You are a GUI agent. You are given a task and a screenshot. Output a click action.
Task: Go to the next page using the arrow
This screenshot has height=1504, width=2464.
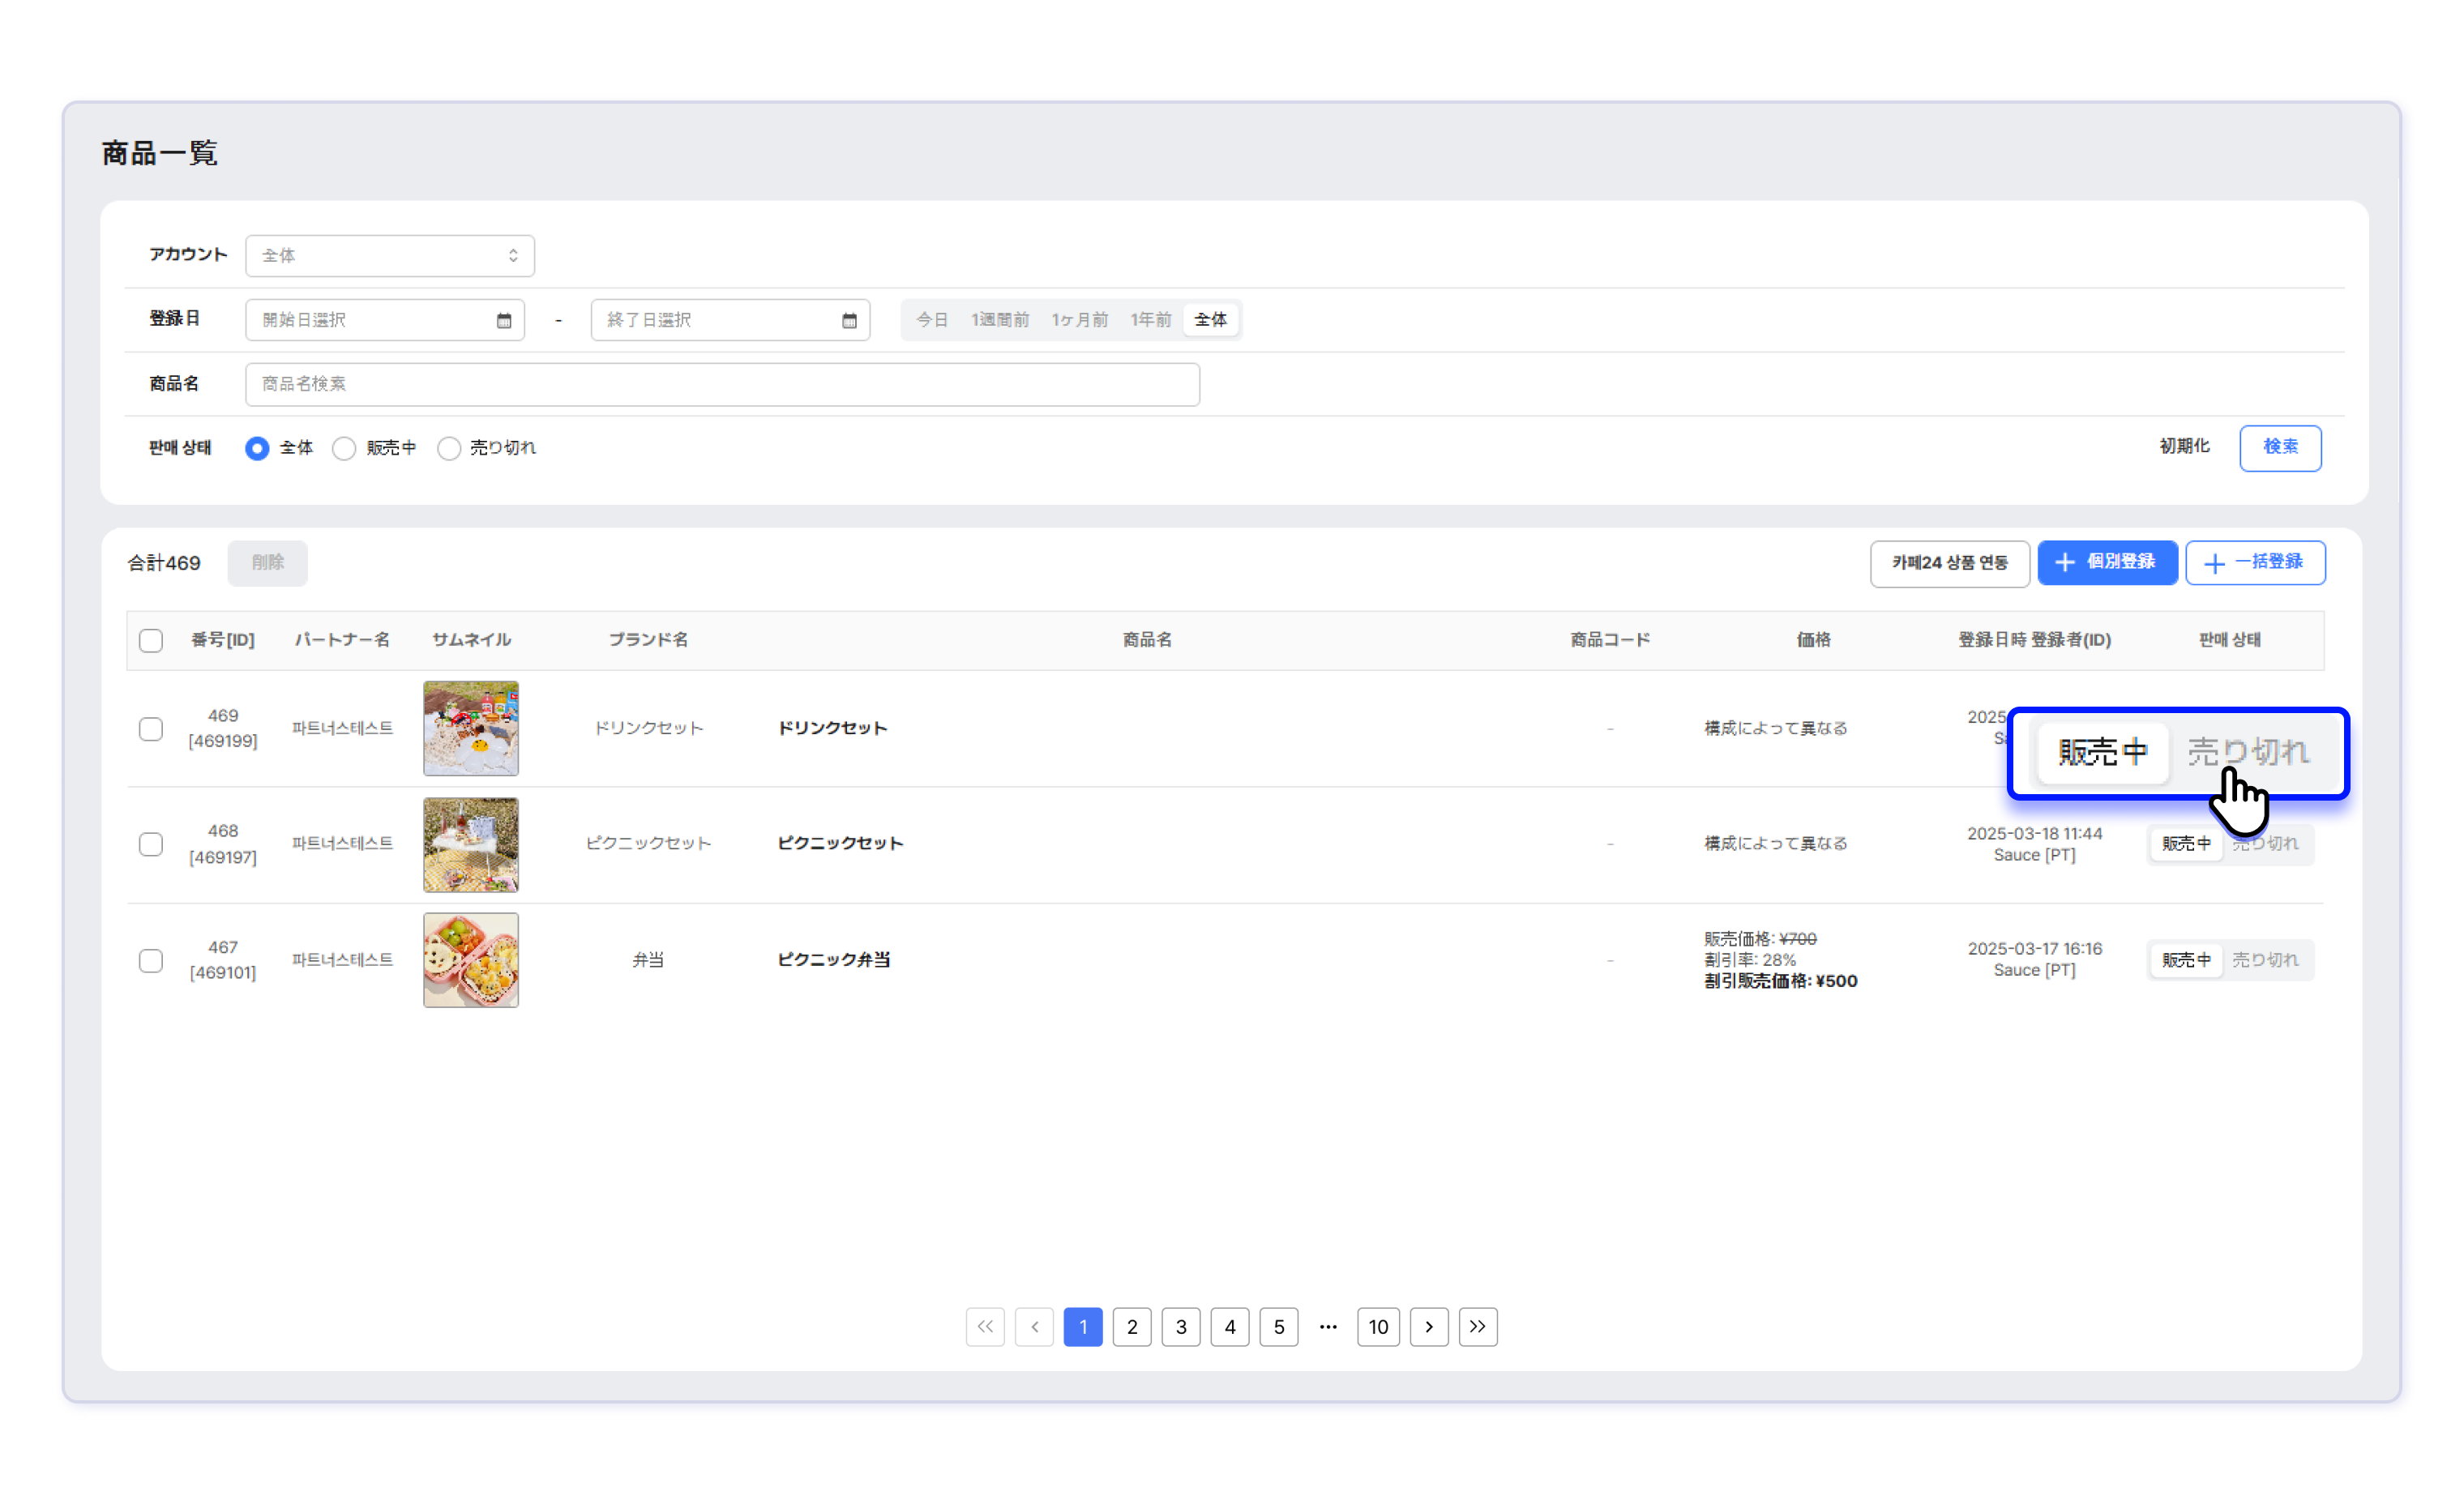[1428, 1326]
